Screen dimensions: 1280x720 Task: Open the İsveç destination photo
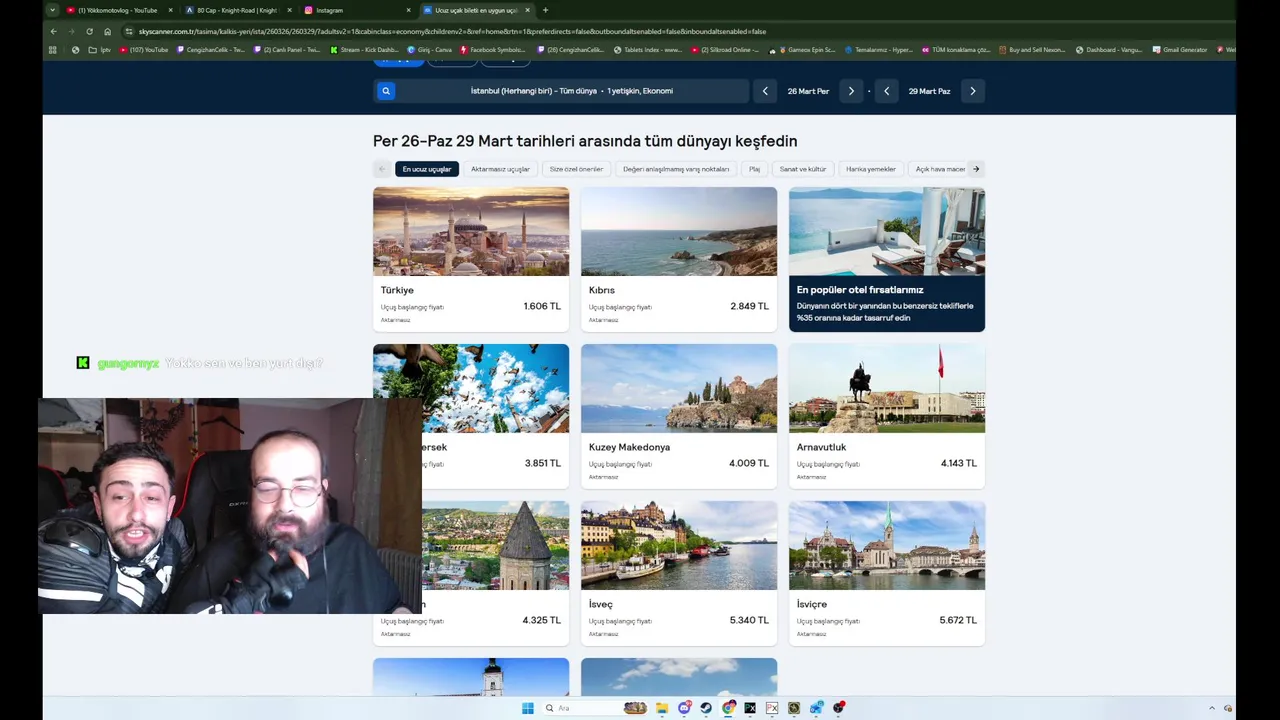(679, 545)
